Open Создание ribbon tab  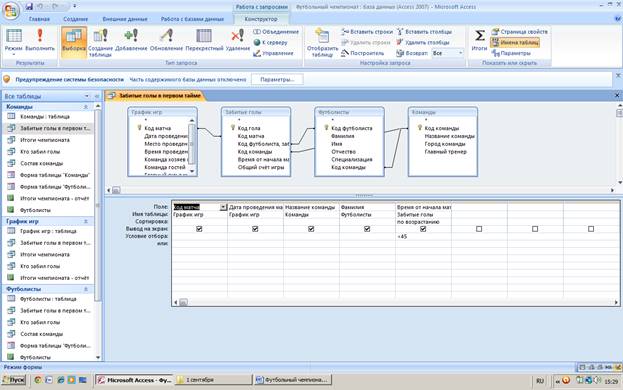75,19
